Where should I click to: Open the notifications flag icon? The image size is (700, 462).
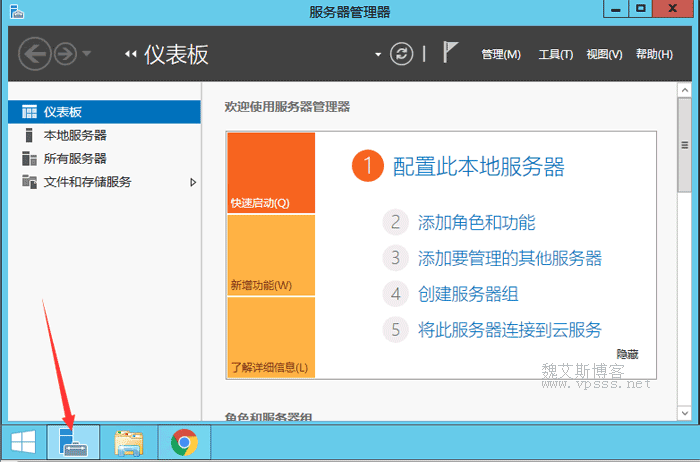(450, 53)
